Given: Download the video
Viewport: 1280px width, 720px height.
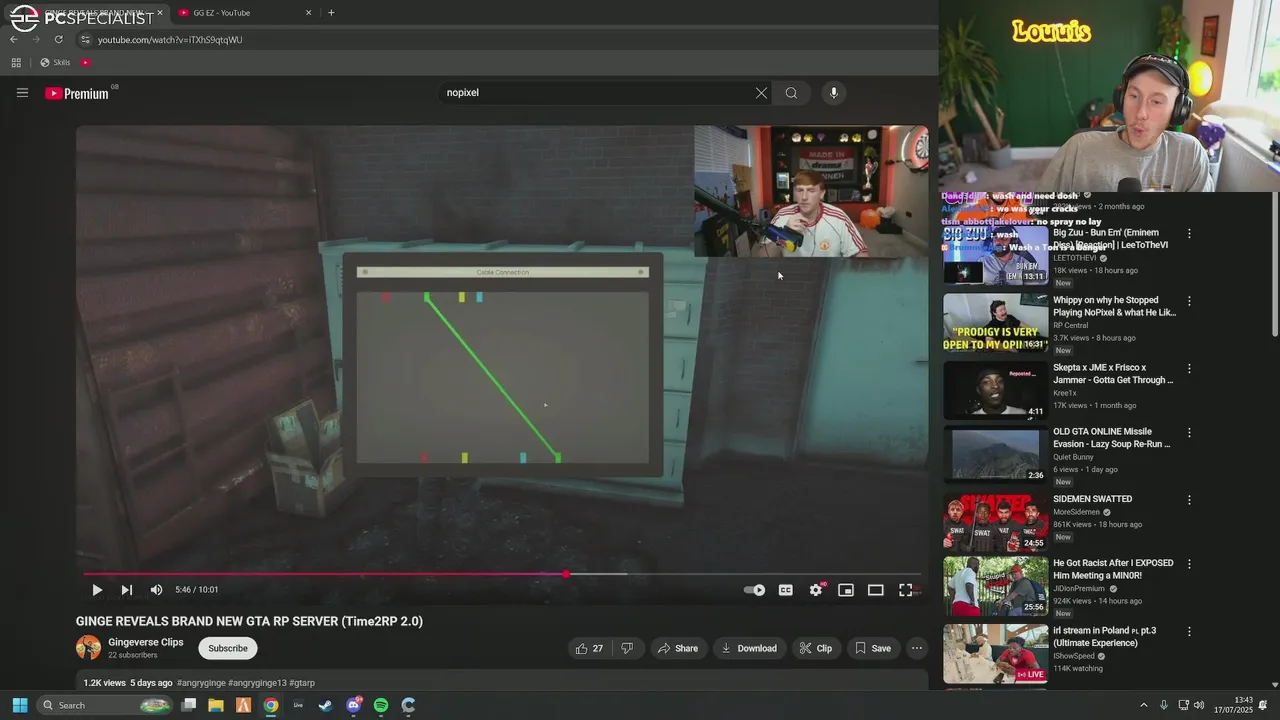Looking at the screenshot, I should pyautogui.click(x=748, y=648).
